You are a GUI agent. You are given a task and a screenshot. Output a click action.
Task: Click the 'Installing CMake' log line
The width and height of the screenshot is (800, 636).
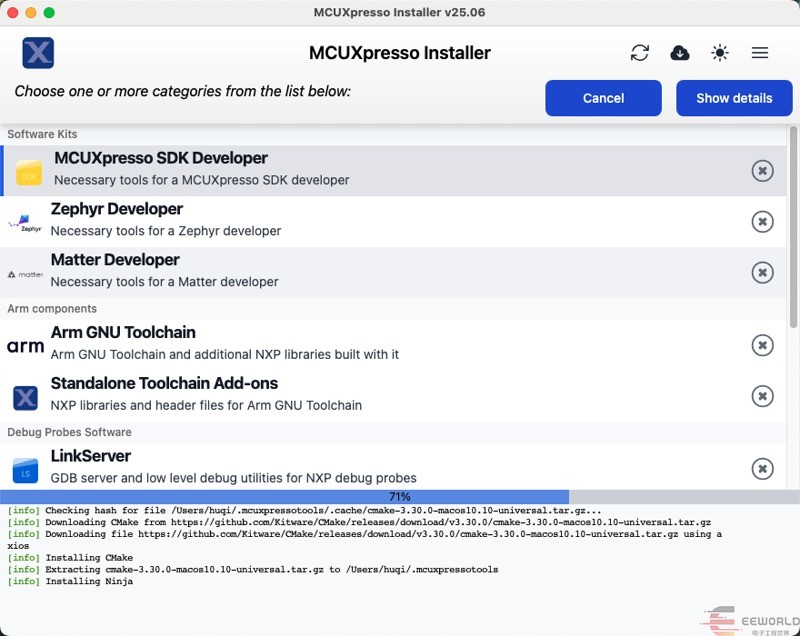[x=70, y=558]
